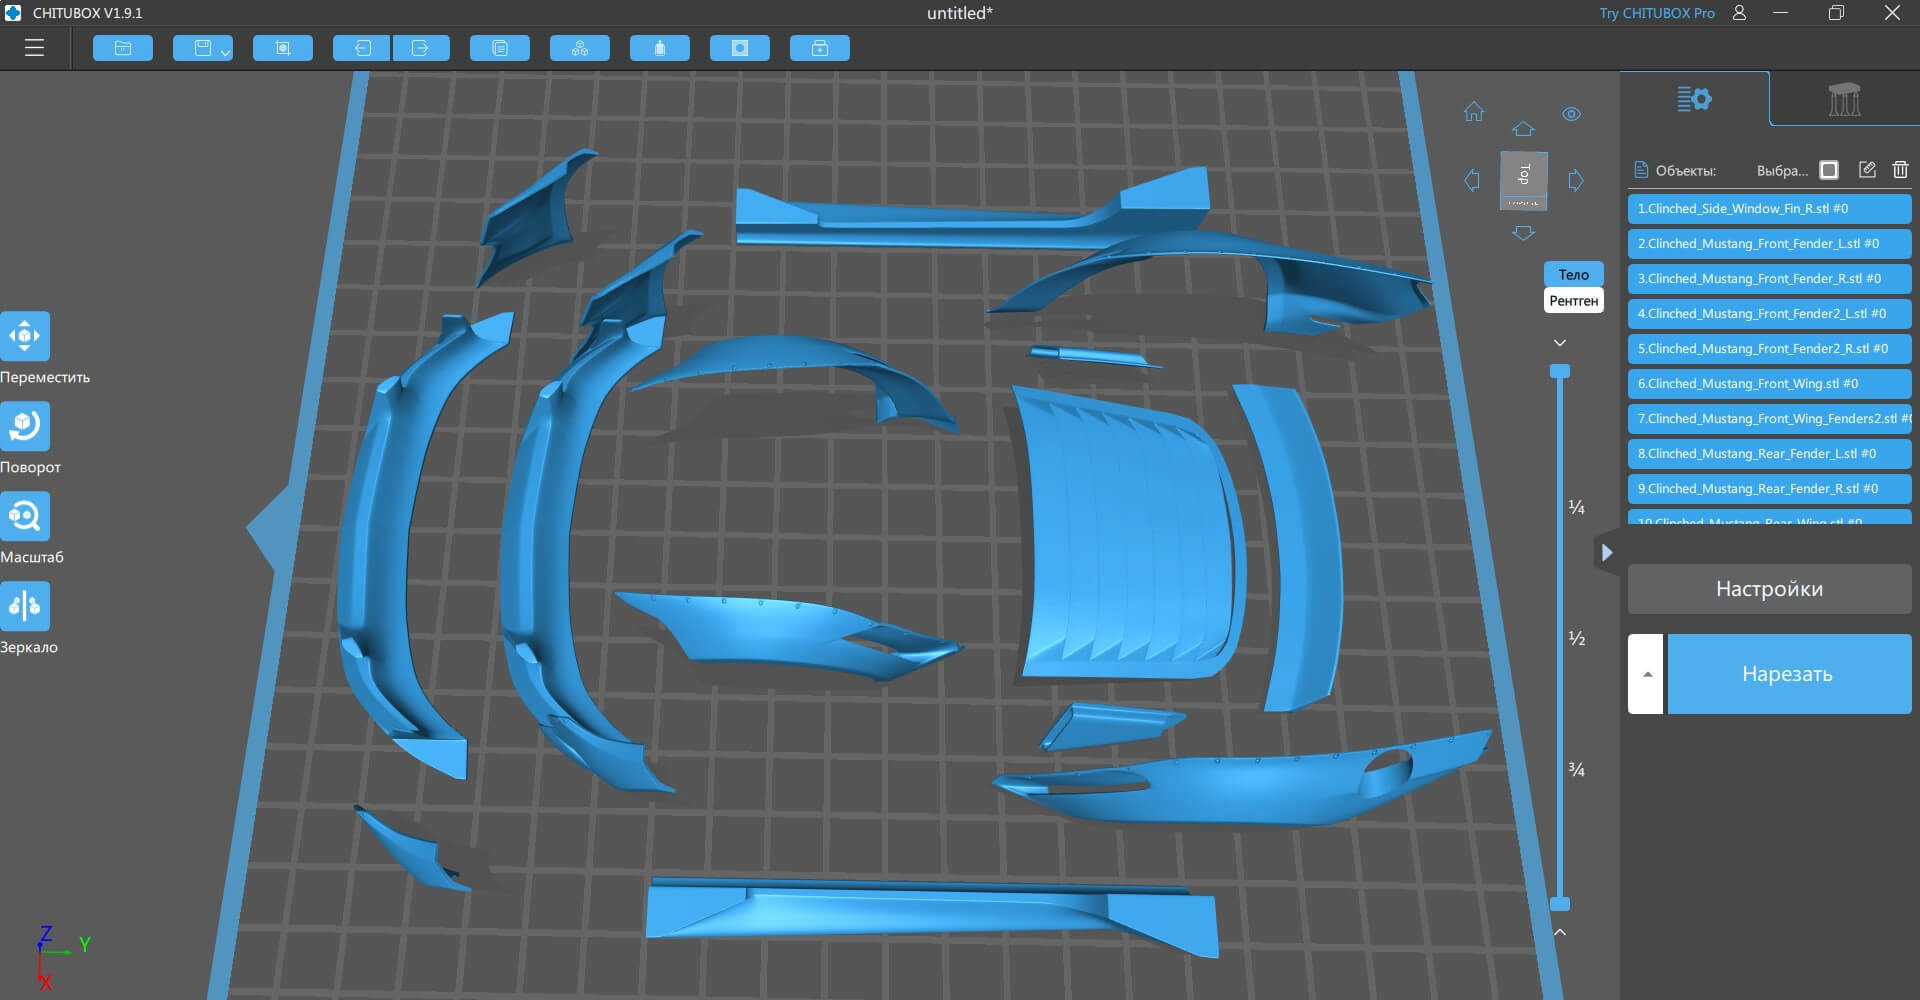Select the Move (Переместить) tool
The width and height of the screenshot is (1920, 1000).
click(x=25, y=336)
